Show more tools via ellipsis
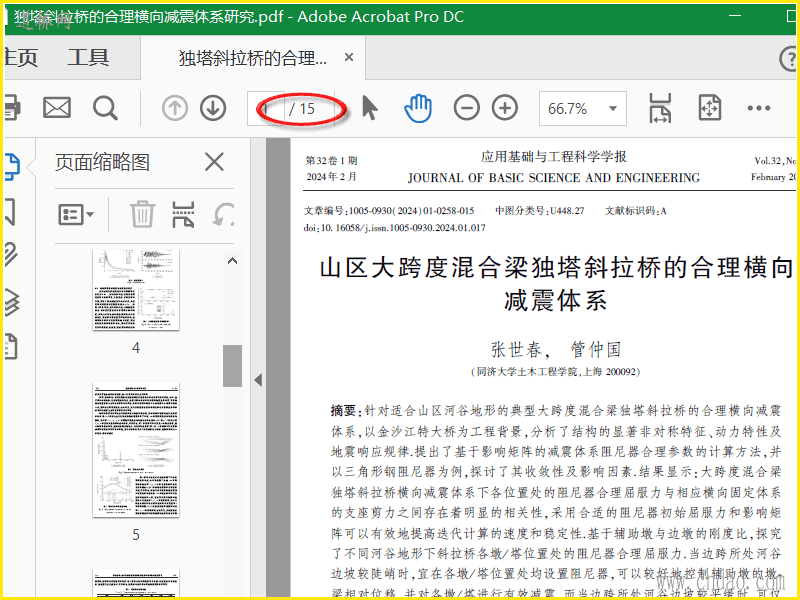 pyautogui.click(x=758, y=108)
